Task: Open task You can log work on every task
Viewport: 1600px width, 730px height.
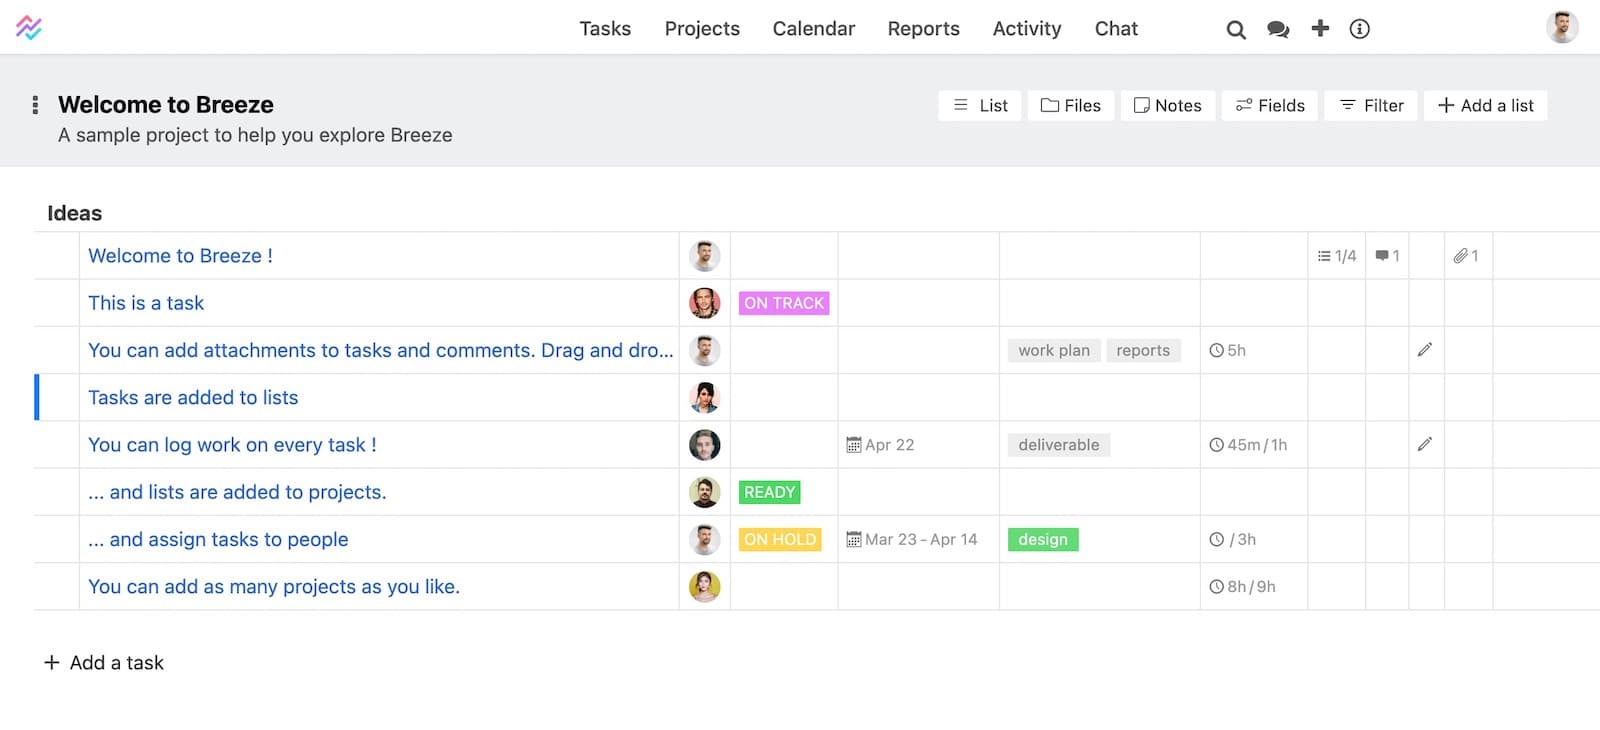Action: point(232,445)
